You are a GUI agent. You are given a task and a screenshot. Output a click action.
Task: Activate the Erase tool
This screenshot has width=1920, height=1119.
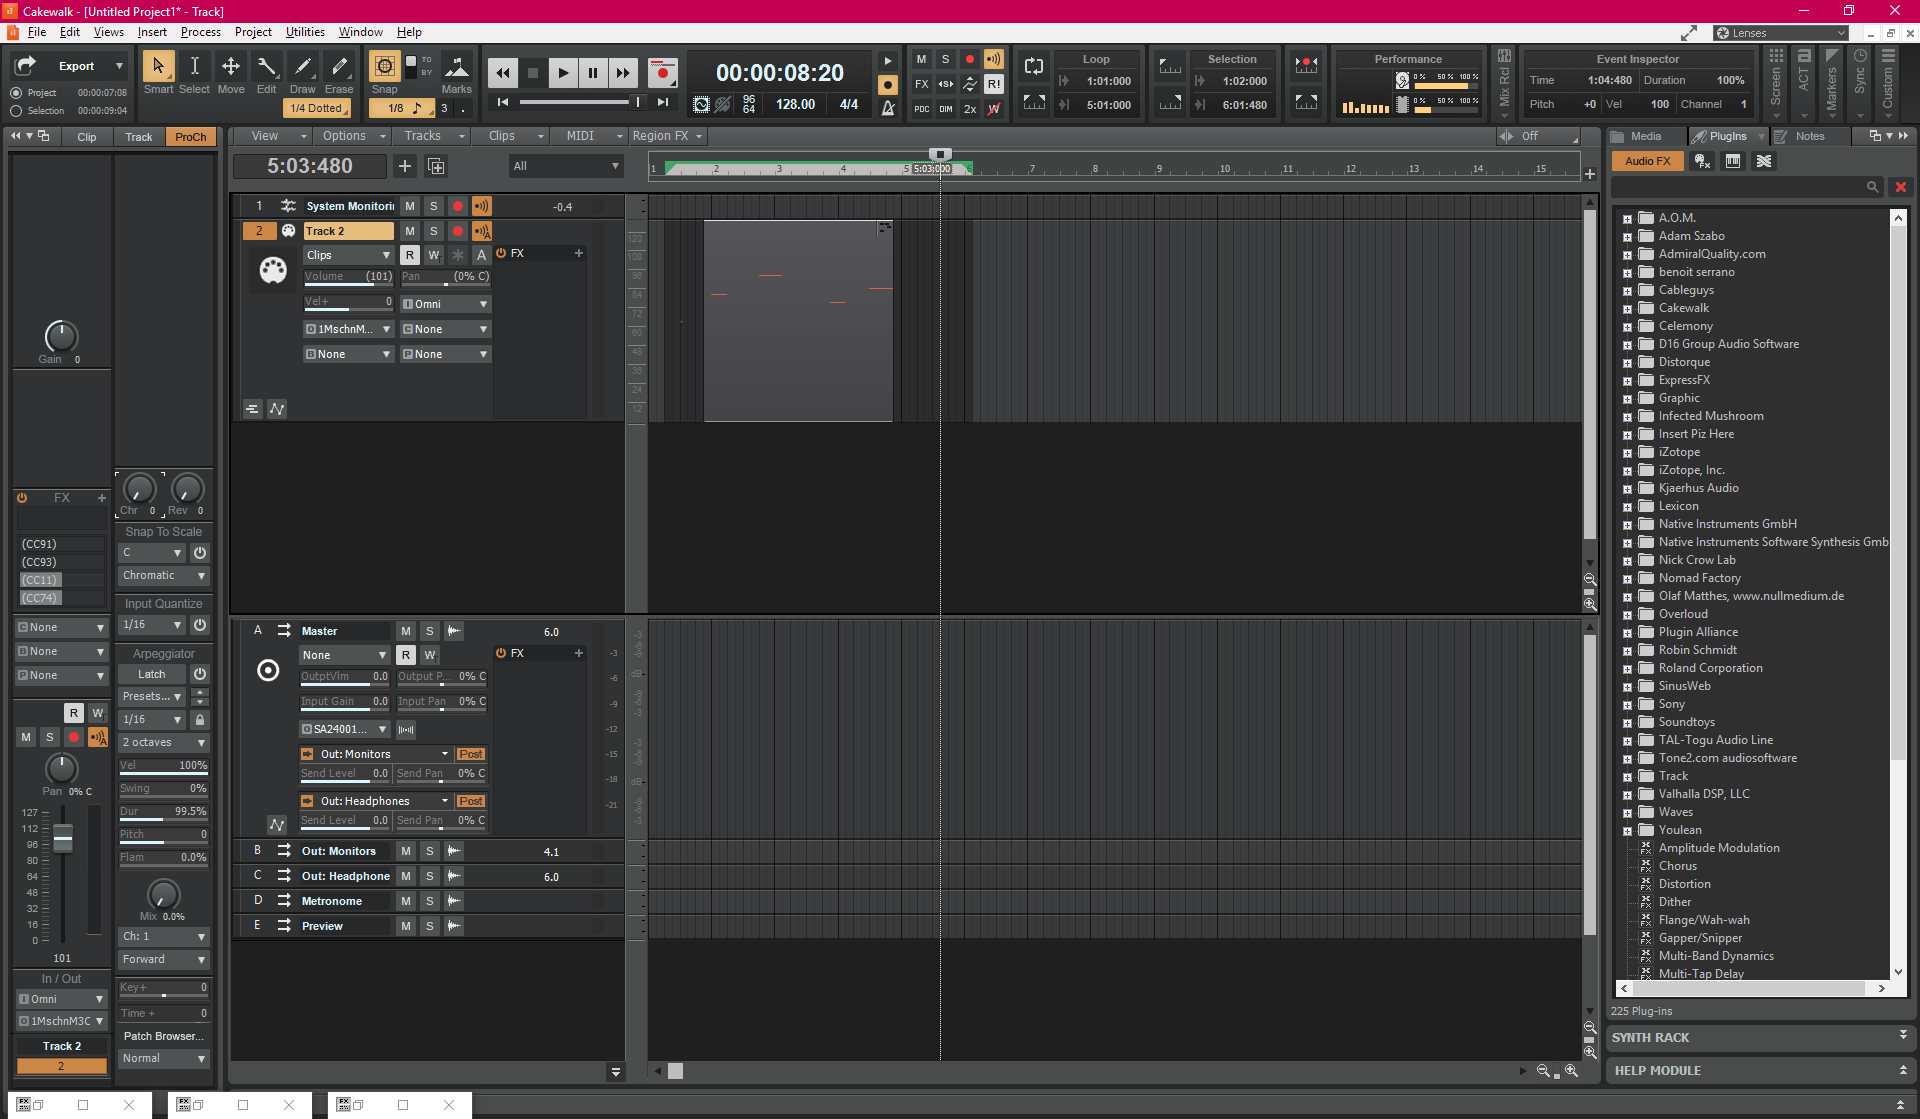pyautogui.click(x=339, y=66)
